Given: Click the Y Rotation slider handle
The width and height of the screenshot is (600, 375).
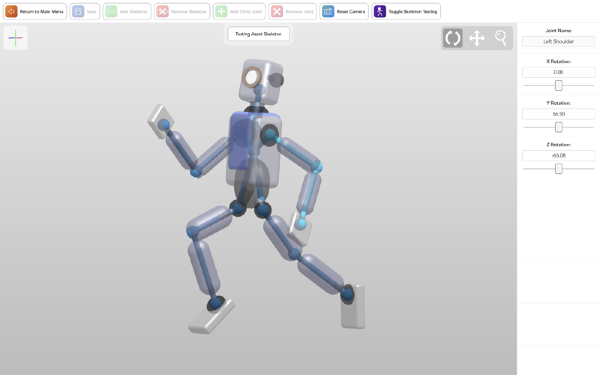Looking at the screenshot, I should 559,127.
